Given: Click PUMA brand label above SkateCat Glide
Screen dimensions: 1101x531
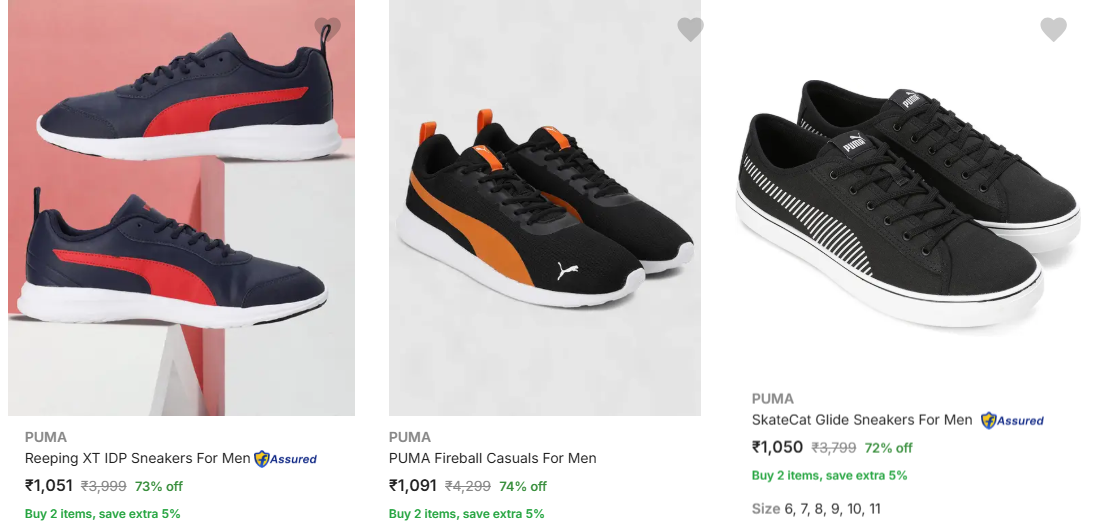Looking at the screenshot, I should [773, 399].
